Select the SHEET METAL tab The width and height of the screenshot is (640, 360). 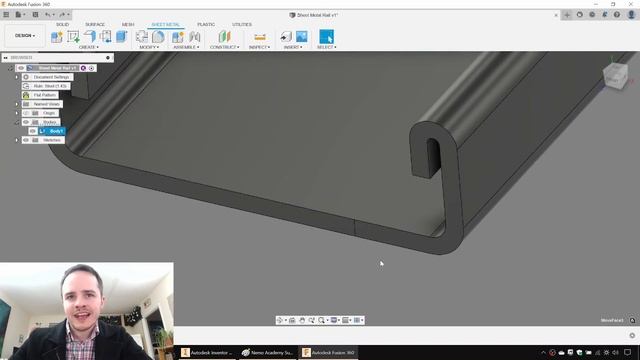point(165,24)
